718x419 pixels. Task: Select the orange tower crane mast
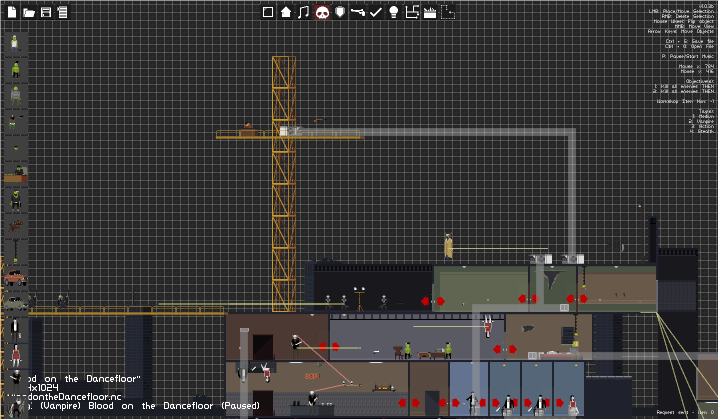point(284,183)
